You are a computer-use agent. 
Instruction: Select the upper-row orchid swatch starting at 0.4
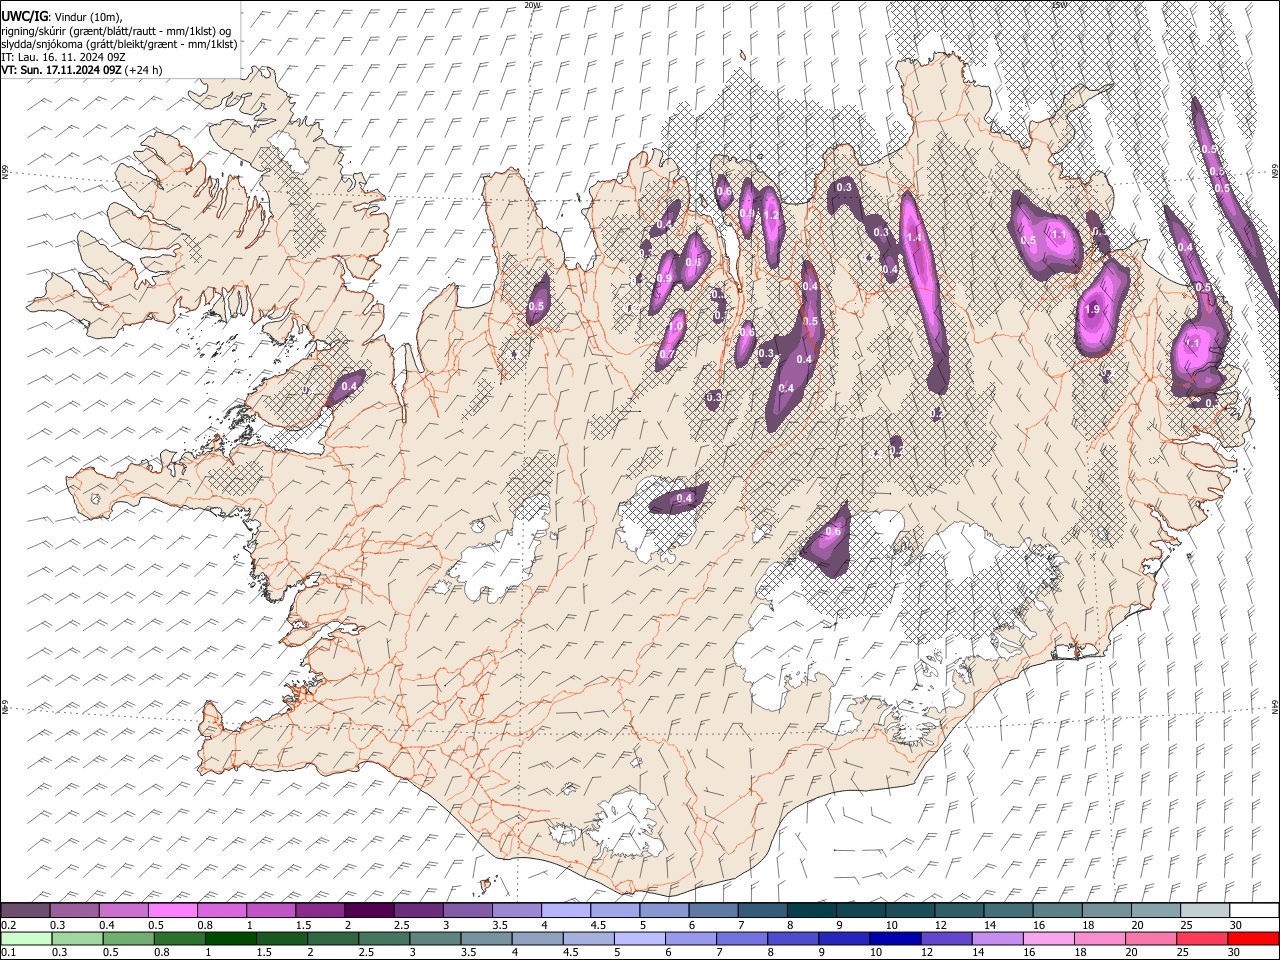tap(124, 910)
